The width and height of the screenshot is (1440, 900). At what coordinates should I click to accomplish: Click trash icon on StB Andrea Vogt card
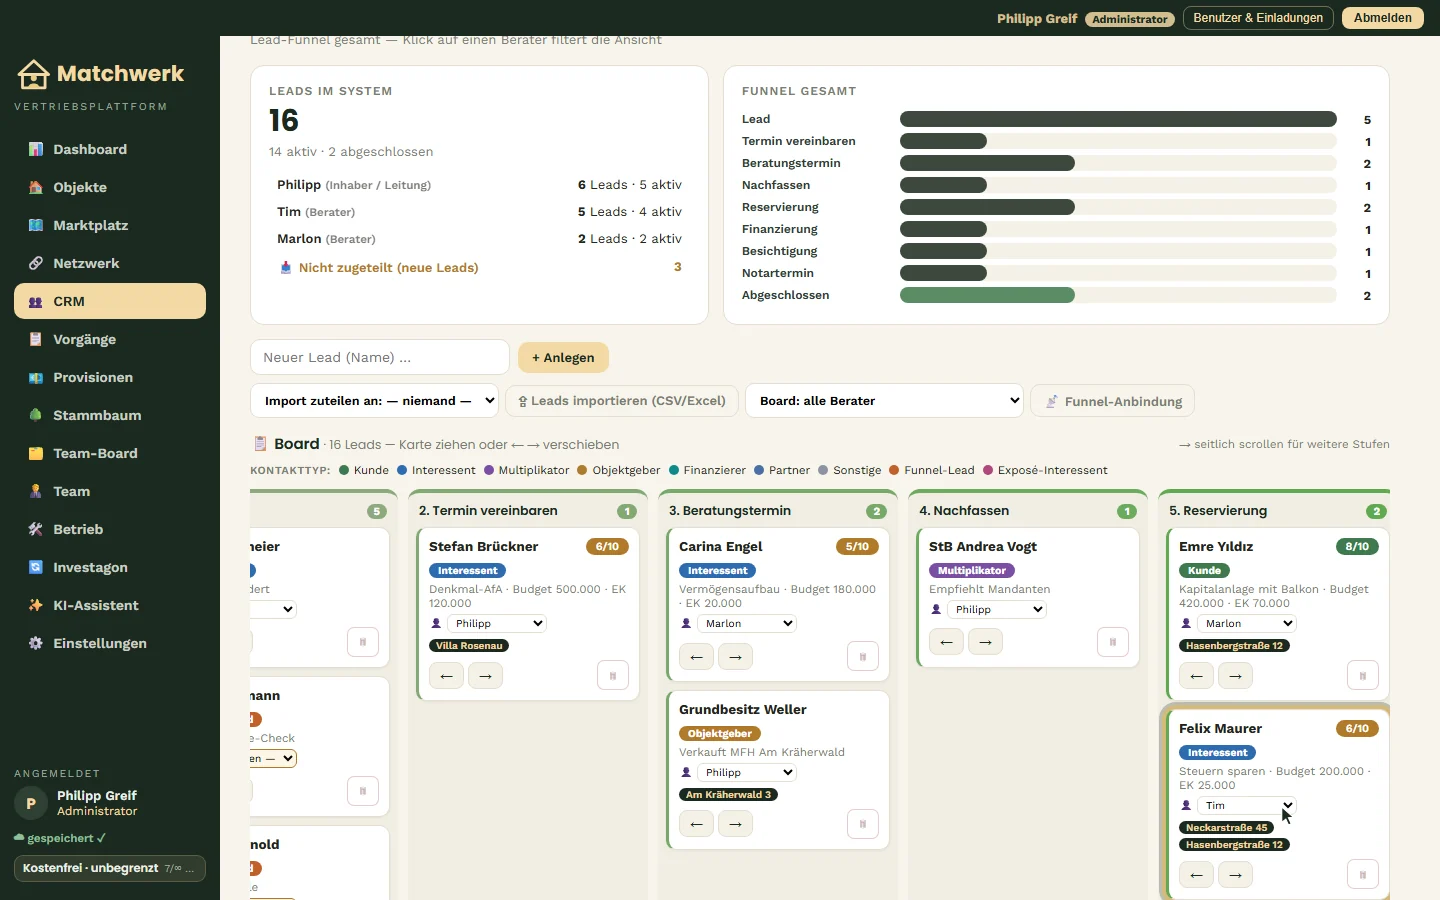1113,642
